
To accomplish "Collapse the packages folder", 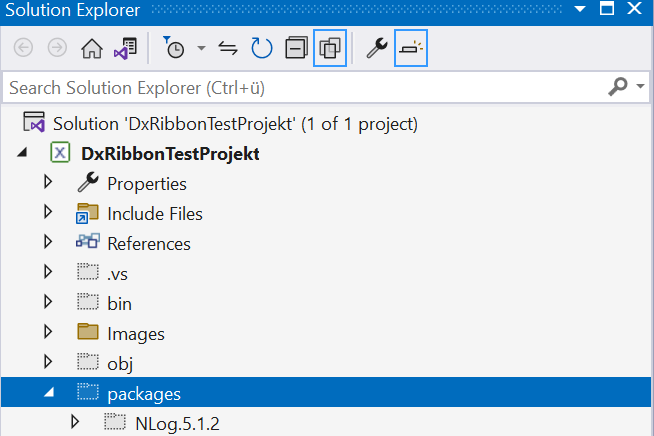I will [49, 392].
